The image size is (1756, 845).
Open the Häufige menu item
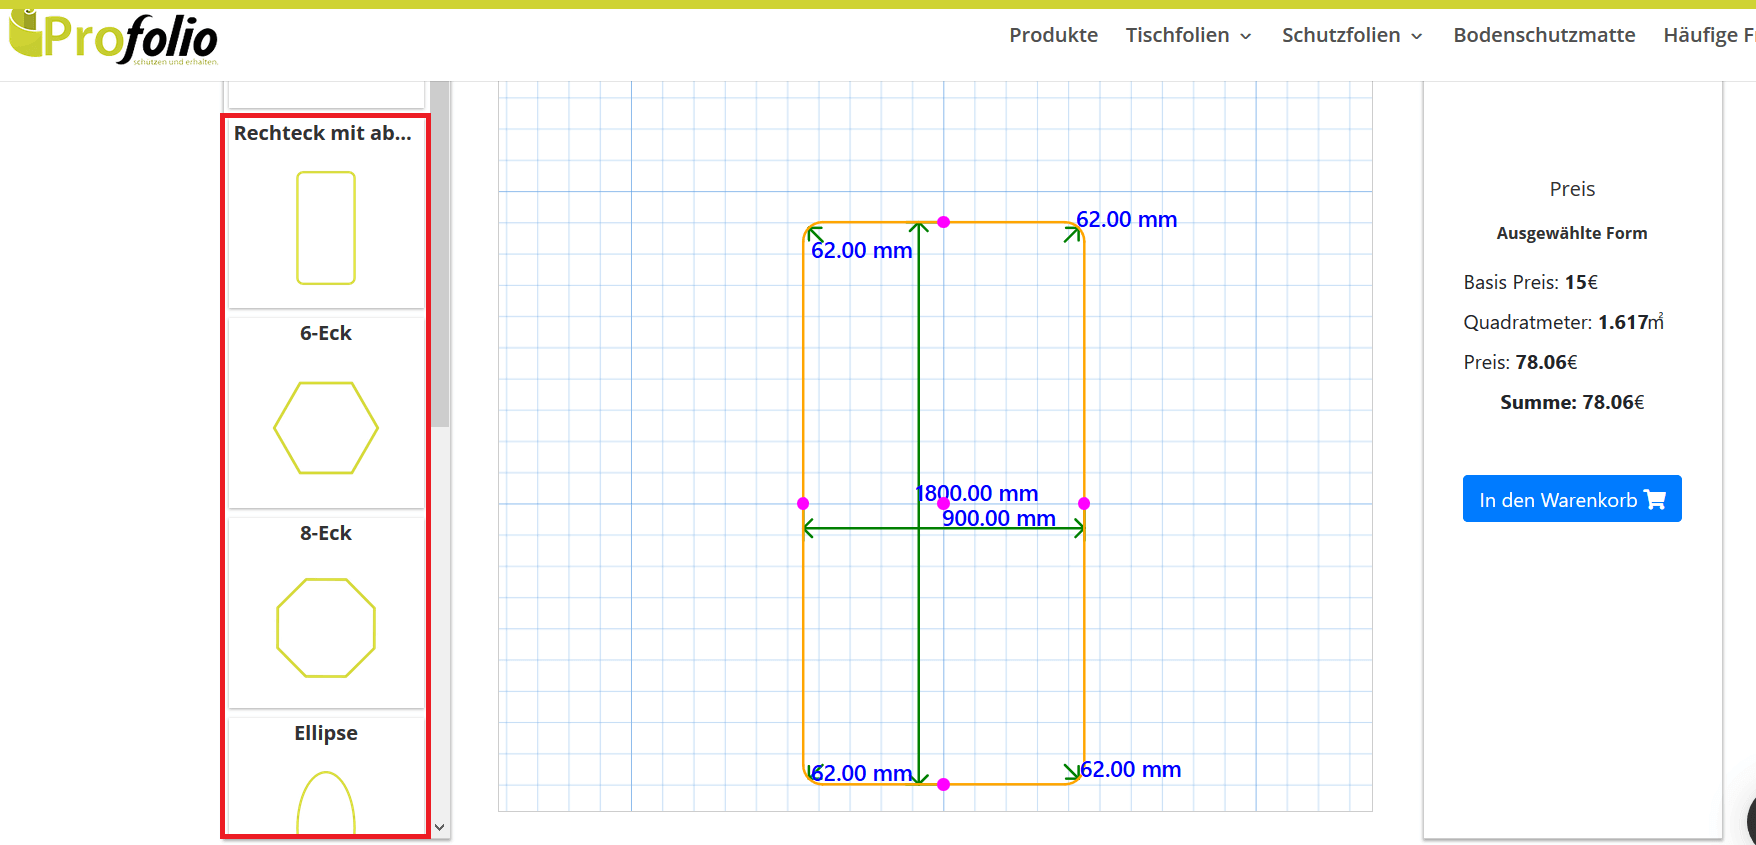[1709, 35]
